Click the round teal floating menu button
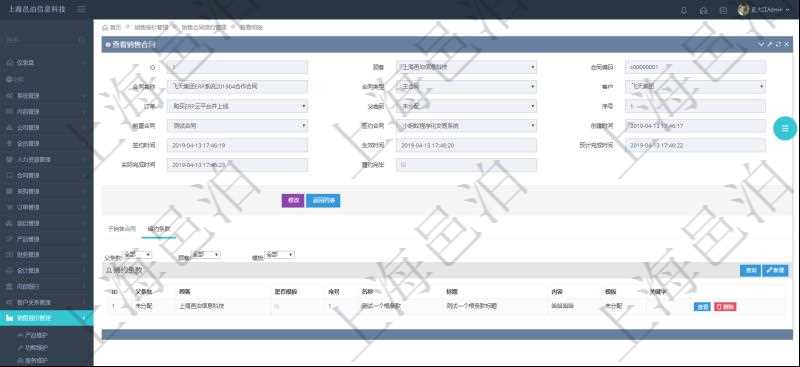This screenshot has height=367, width=800. [x=785, y=129]
